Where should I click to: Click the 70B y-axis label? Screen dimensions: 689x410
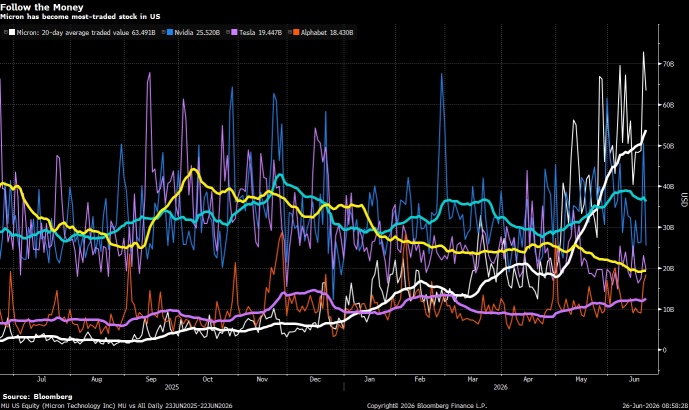point(668,64)
